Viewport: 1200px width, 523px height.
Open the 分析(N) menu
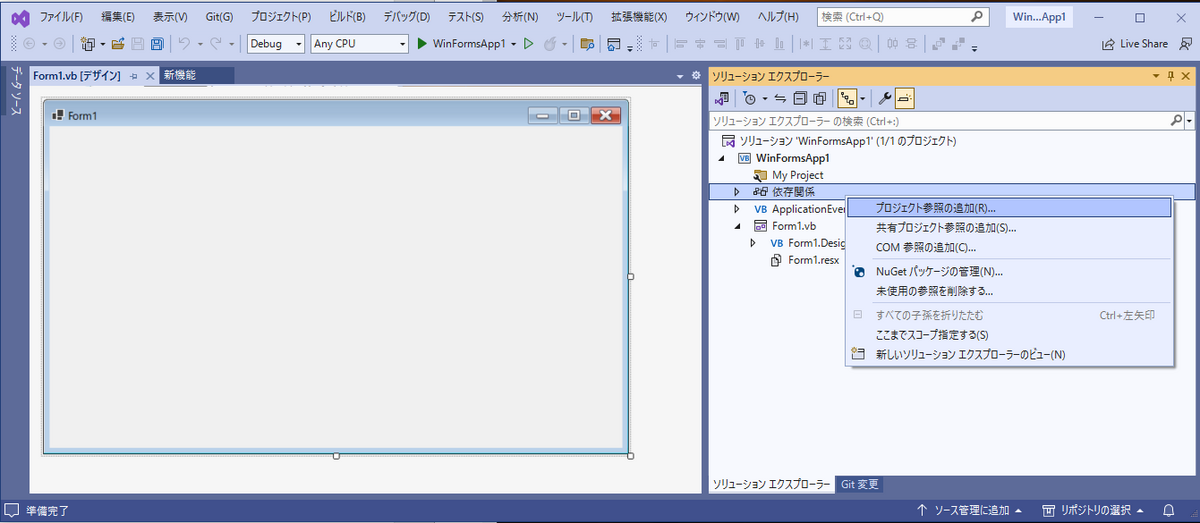(x=520, y=17)
